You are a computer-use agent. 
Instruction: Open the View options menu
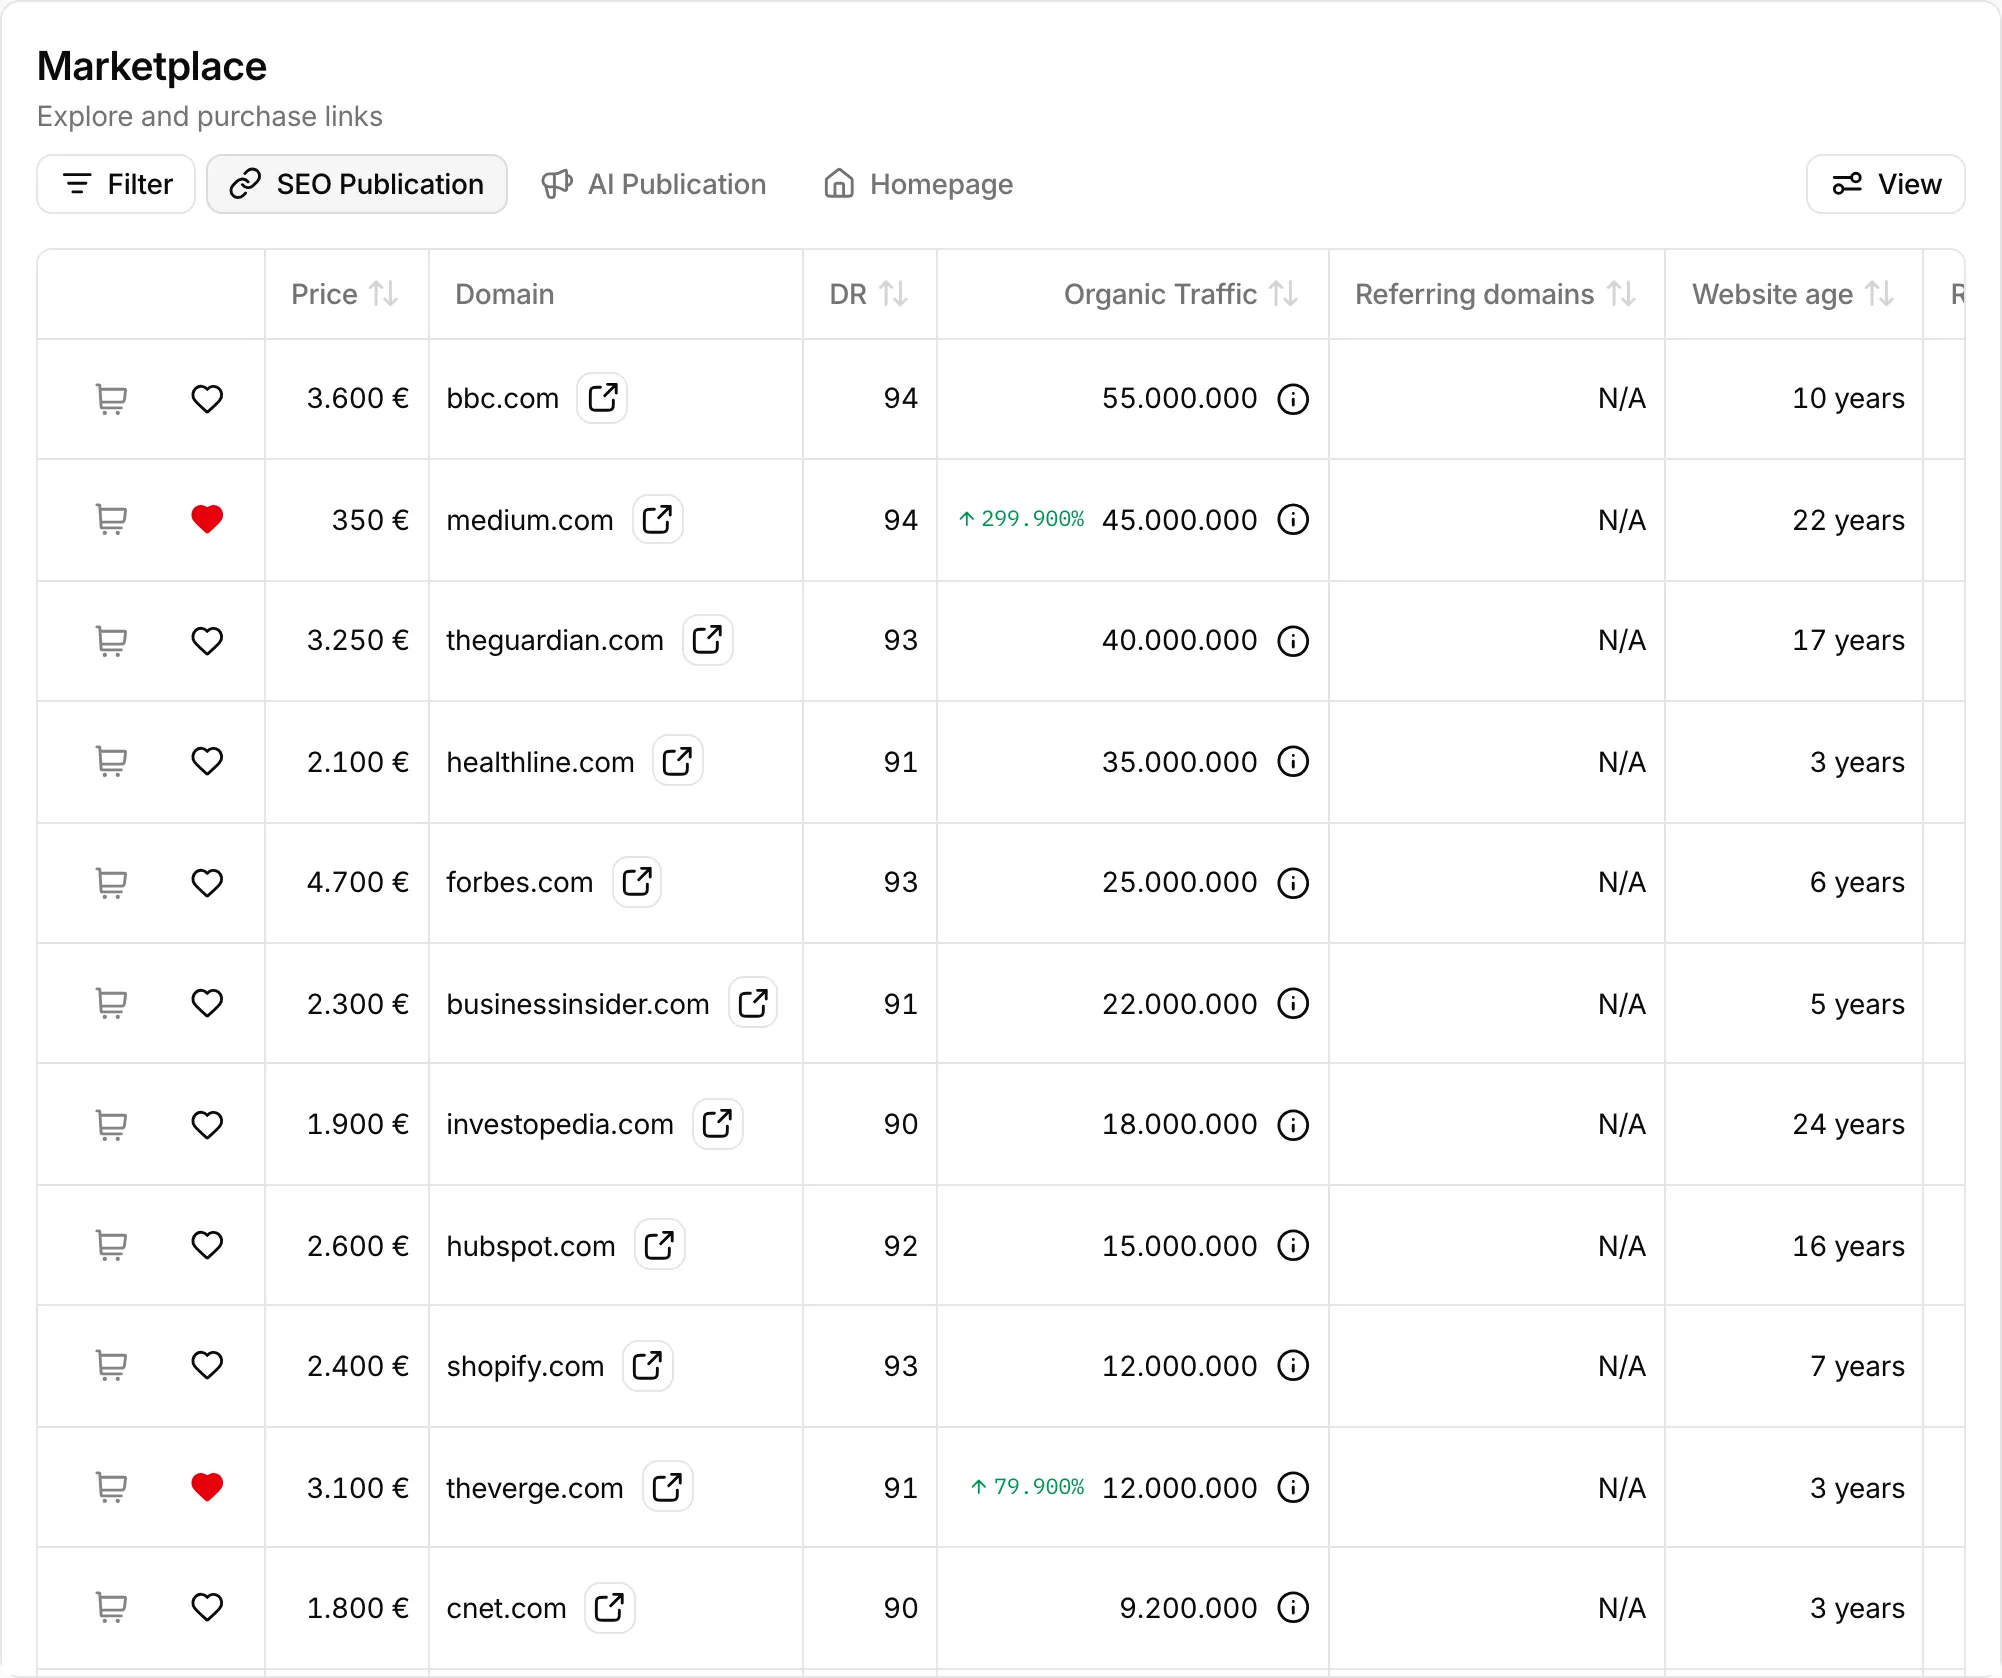click(1885, 184)
